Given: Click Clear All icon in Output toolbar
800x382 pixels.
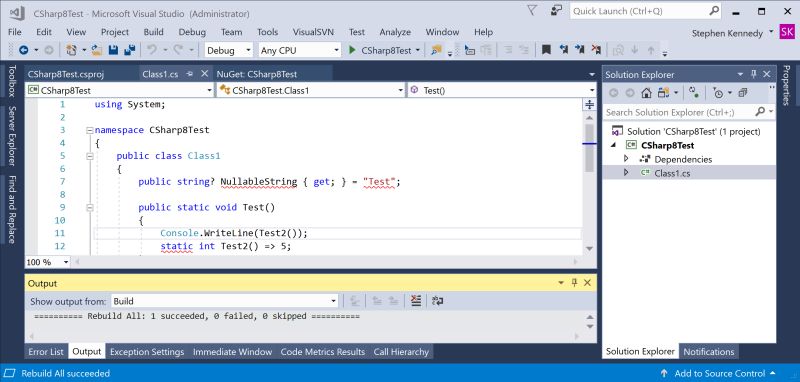Looking at the screenshot, I should (416, 301).
